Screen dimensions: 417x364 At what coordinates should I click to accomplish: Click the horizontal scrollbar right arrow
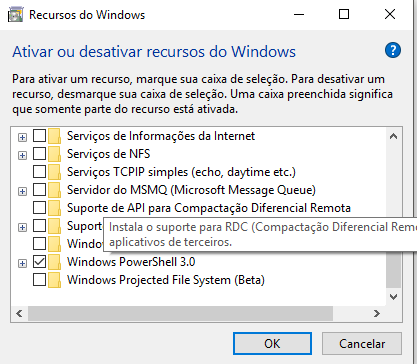click(x=377, y=313)
